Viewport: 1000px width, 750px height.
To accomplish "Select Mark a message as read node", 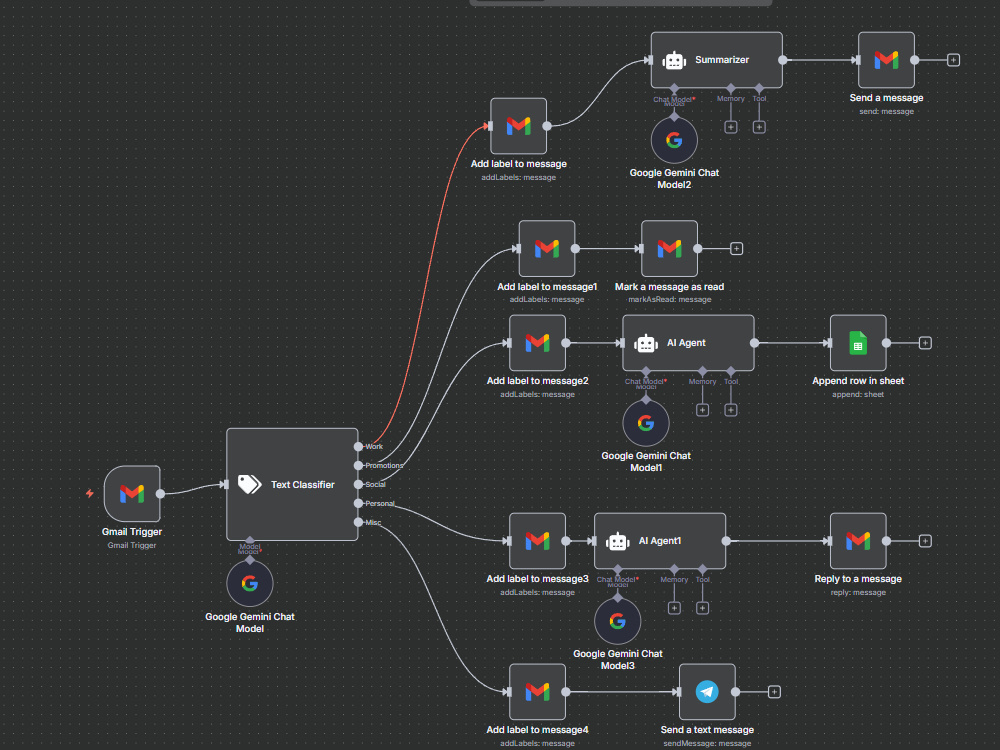I will click(670, 249).
